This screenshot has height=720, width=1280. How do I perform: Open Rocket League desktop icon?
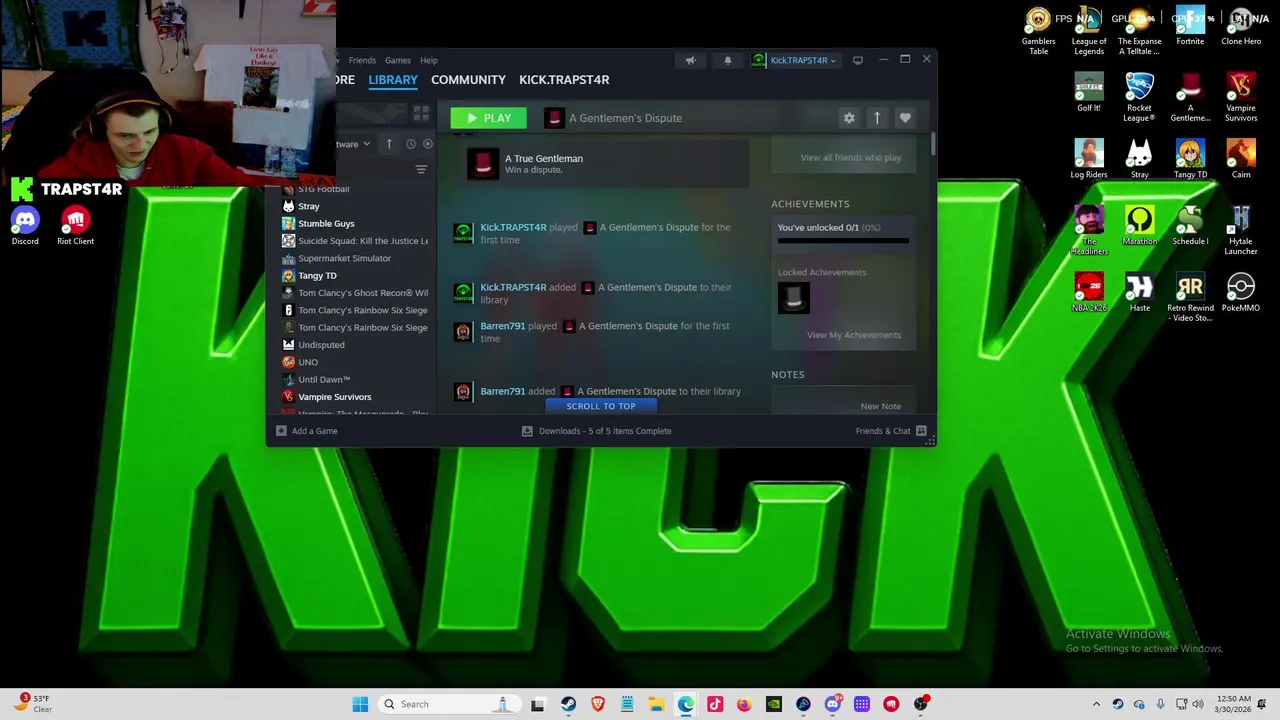[x=1139, y=98]
